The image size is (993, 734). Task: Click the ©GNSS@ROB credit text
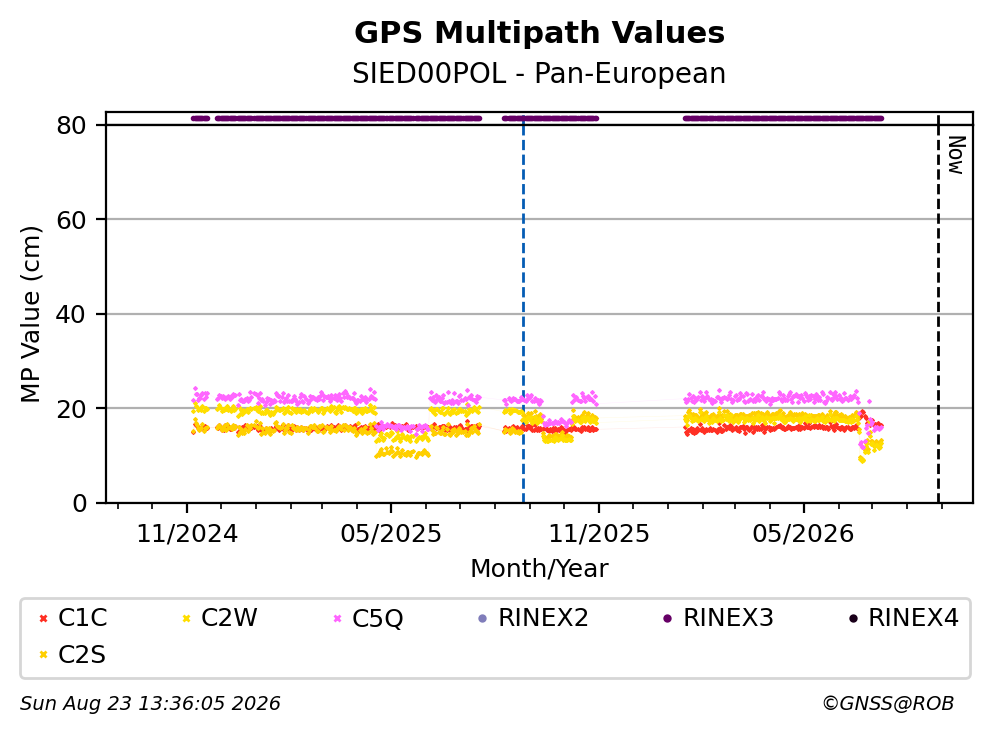pyautogui.click(x=888, y=704)
